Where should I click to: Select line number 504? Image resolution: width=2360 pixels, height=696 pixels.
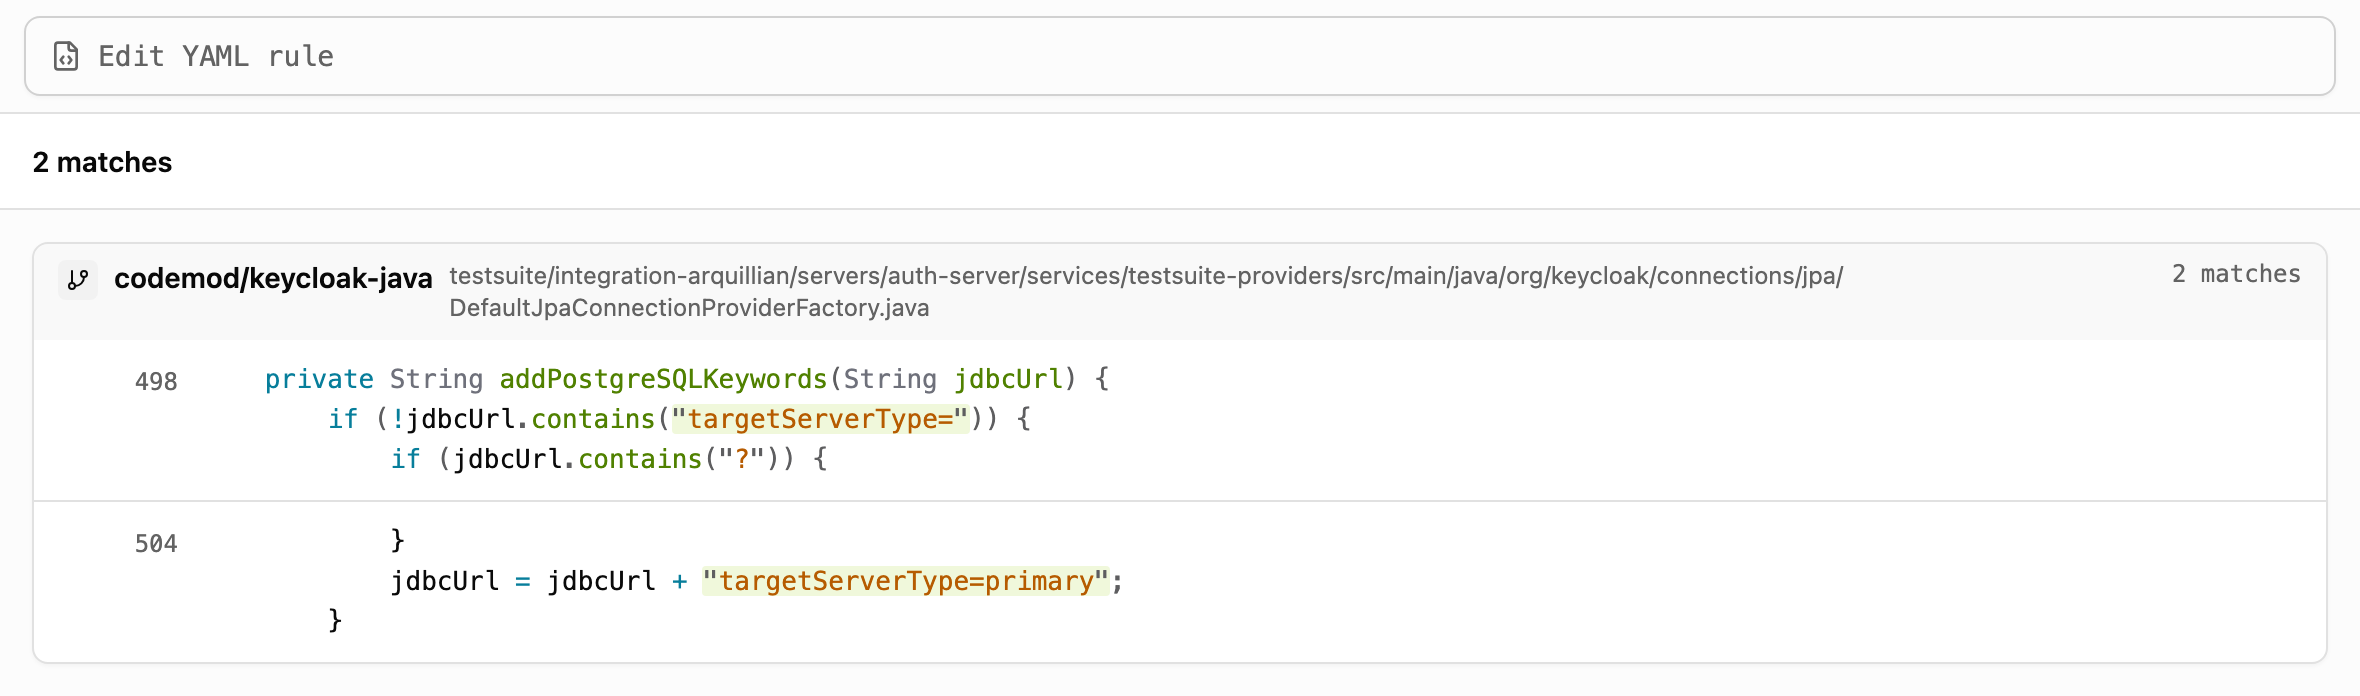[x=156, y=543]
